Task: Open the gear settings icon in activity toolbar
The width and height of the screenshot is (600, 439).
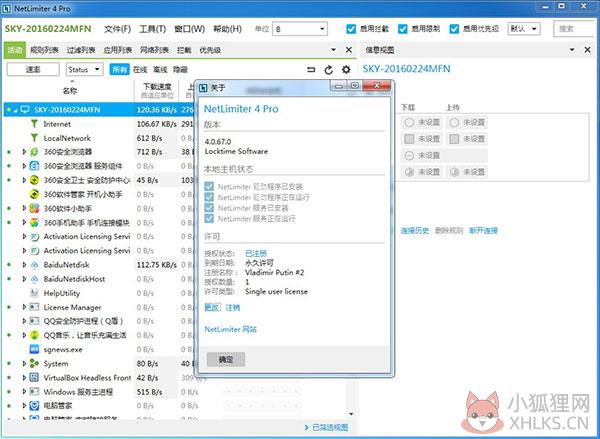Action: [346, 70]
